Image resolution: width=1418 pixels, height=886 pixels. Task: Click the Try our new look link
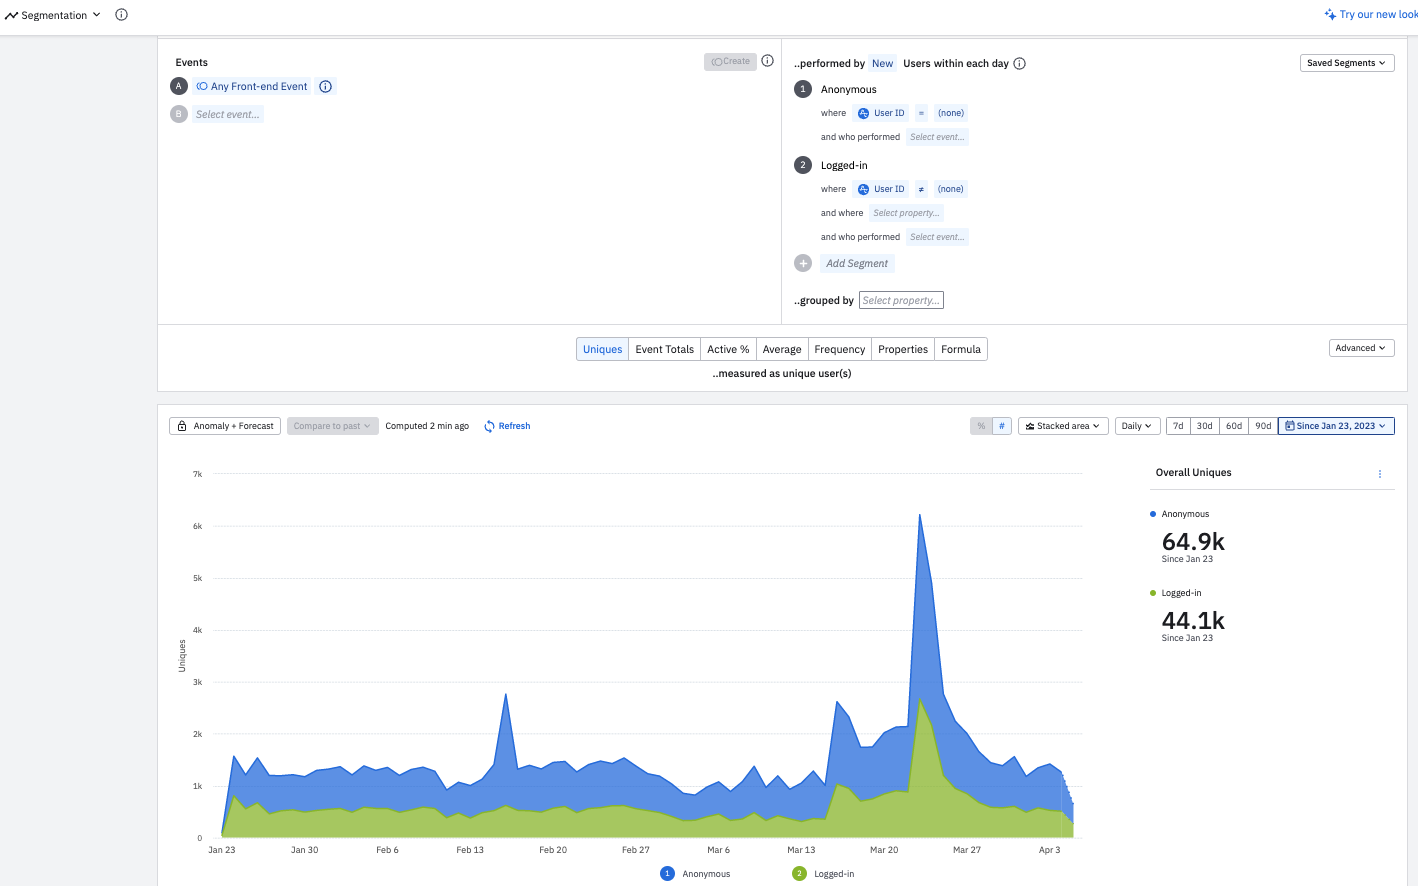(1371, 15)
